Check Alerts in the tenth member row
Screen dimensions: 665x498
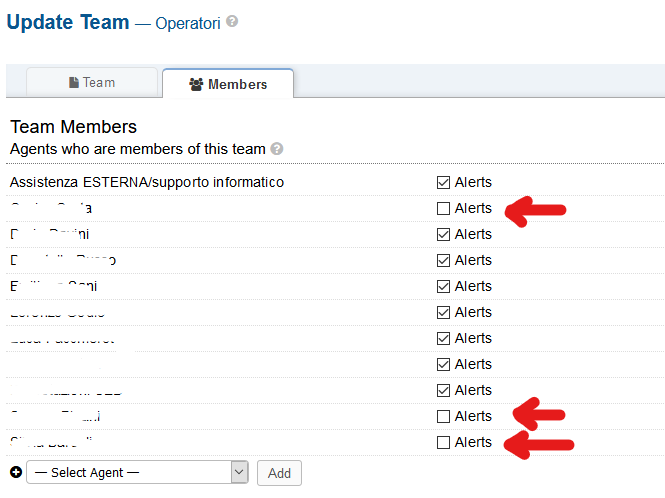pos(443,417)
